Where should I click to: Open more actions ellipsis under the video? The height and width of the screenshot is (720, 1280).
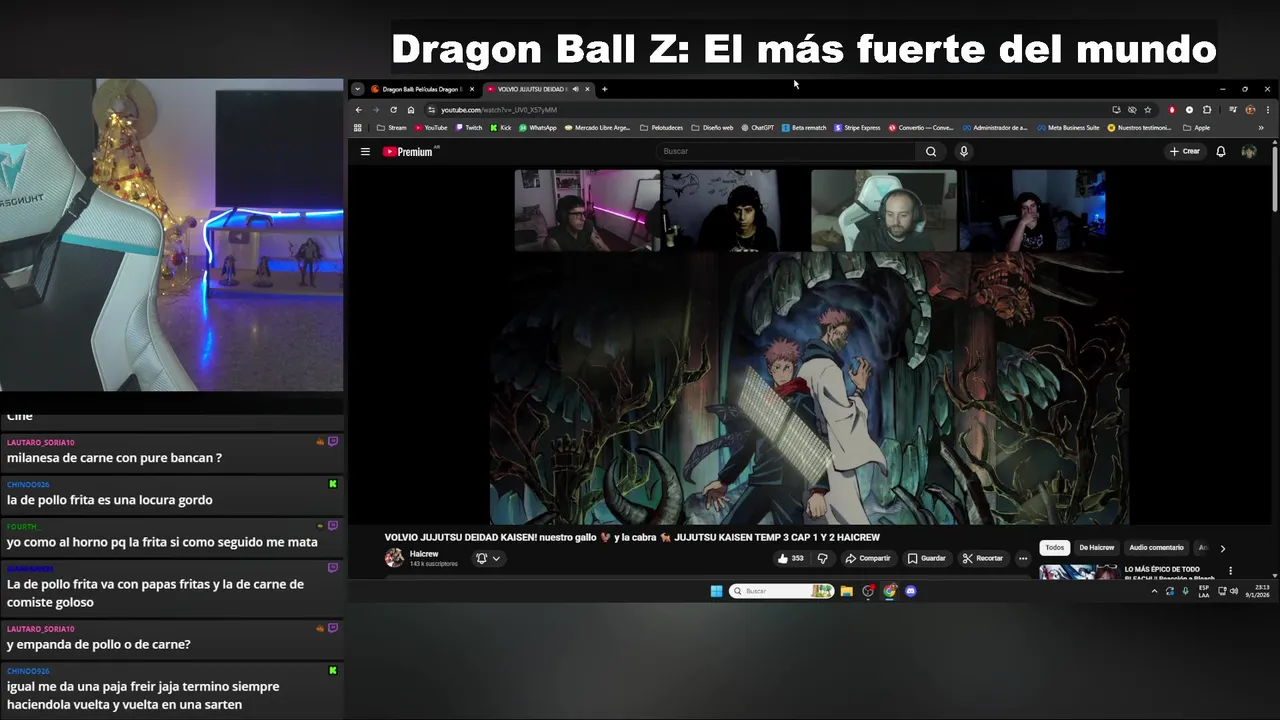(1022, 558)
